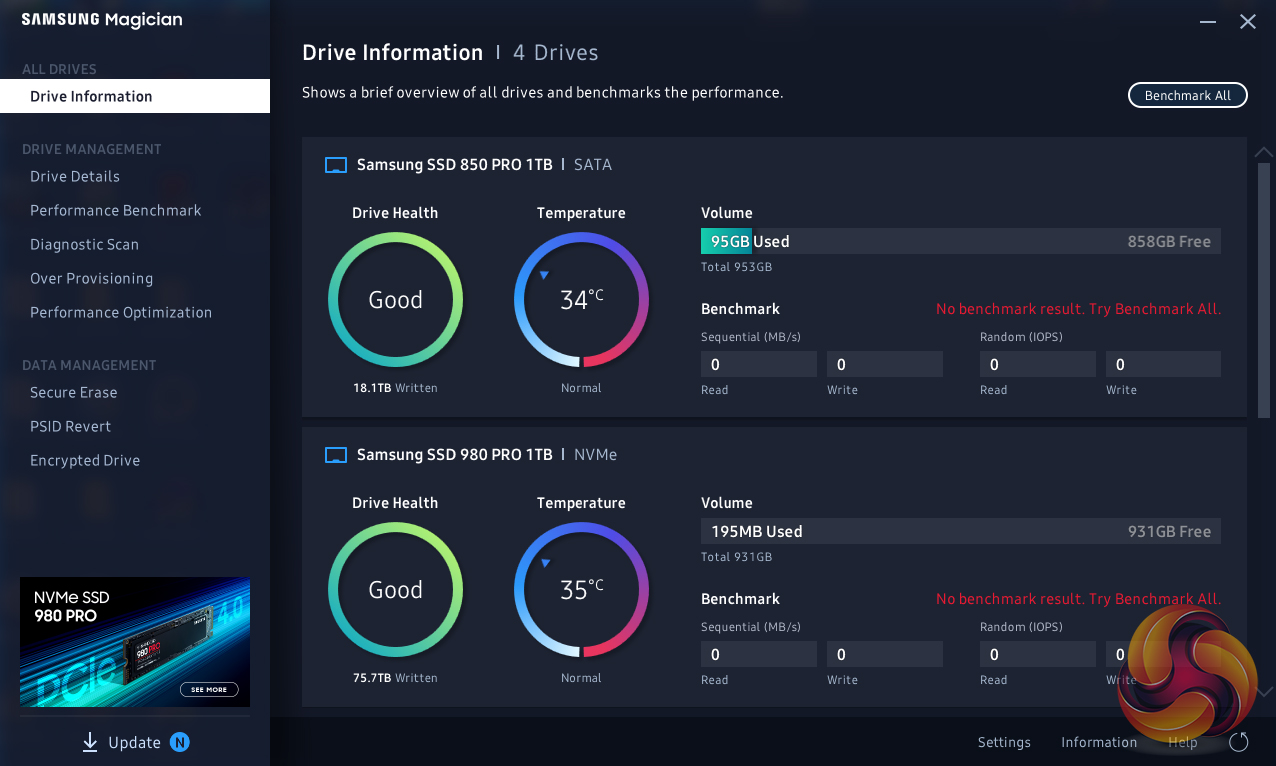Select Secure Erase under Data Management
The height and width of the screenshot is (766, 1276).
74,393
